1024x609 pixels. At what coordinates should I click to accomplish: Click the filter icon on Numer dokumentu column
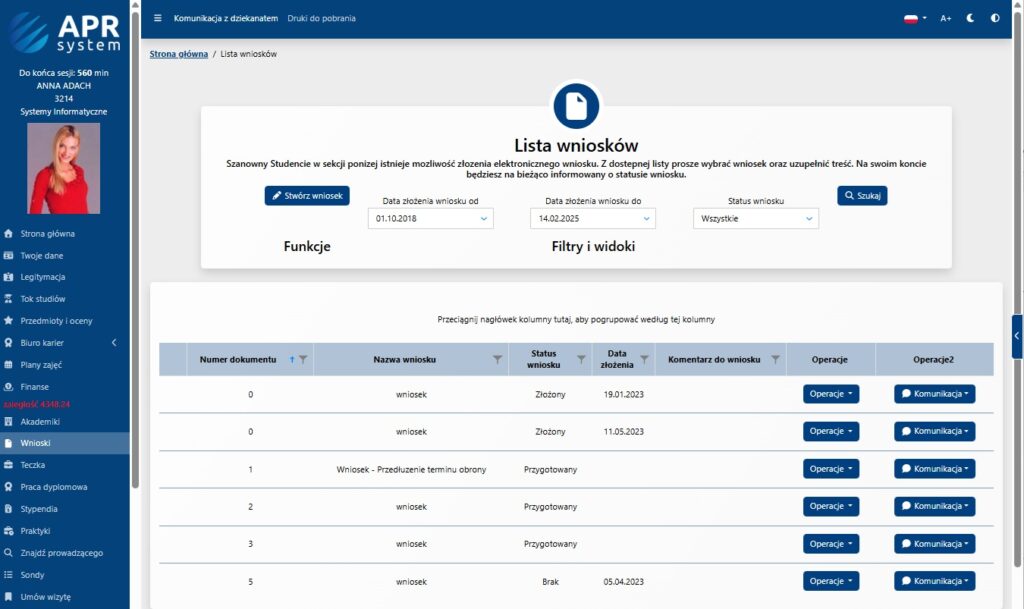pyautogui.click(x=303, y=359)
